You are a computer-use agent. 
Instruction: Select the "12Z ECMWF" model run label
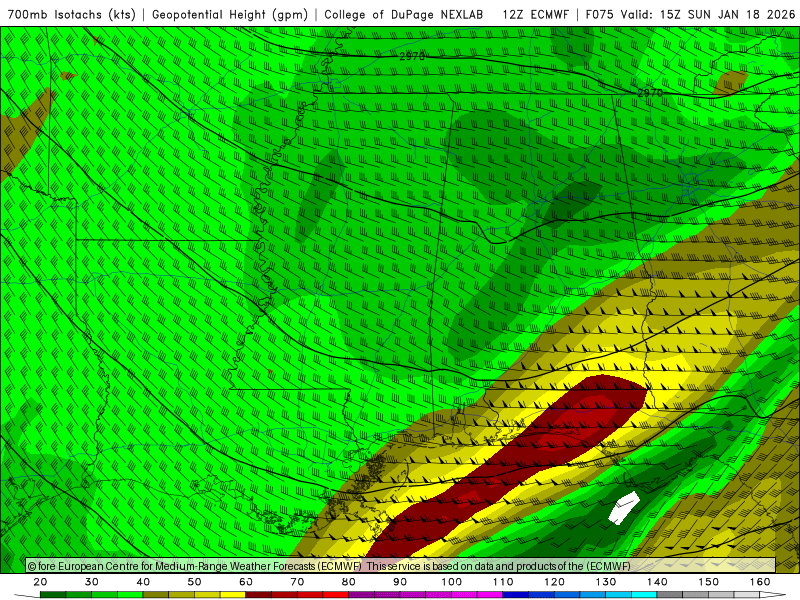click(x=535, y=15)
